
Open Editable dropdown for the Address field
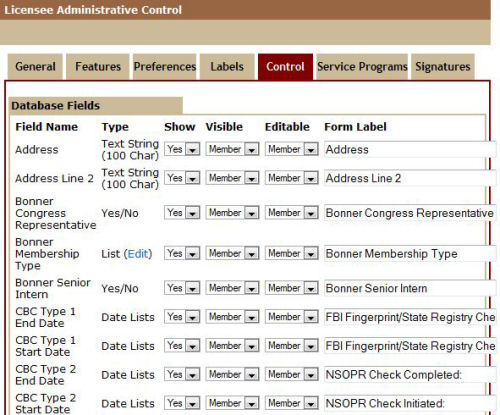pyautogui.click(x=292, y=149)
